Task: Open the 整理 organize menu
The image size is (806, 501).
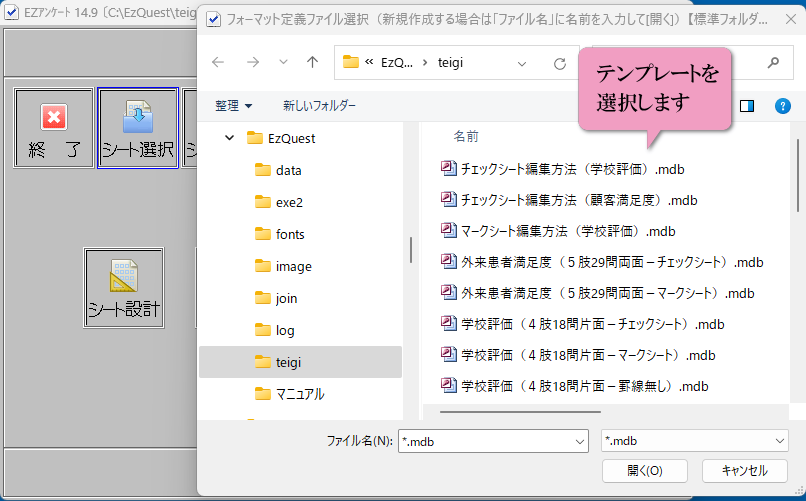Action: (234, 106)
